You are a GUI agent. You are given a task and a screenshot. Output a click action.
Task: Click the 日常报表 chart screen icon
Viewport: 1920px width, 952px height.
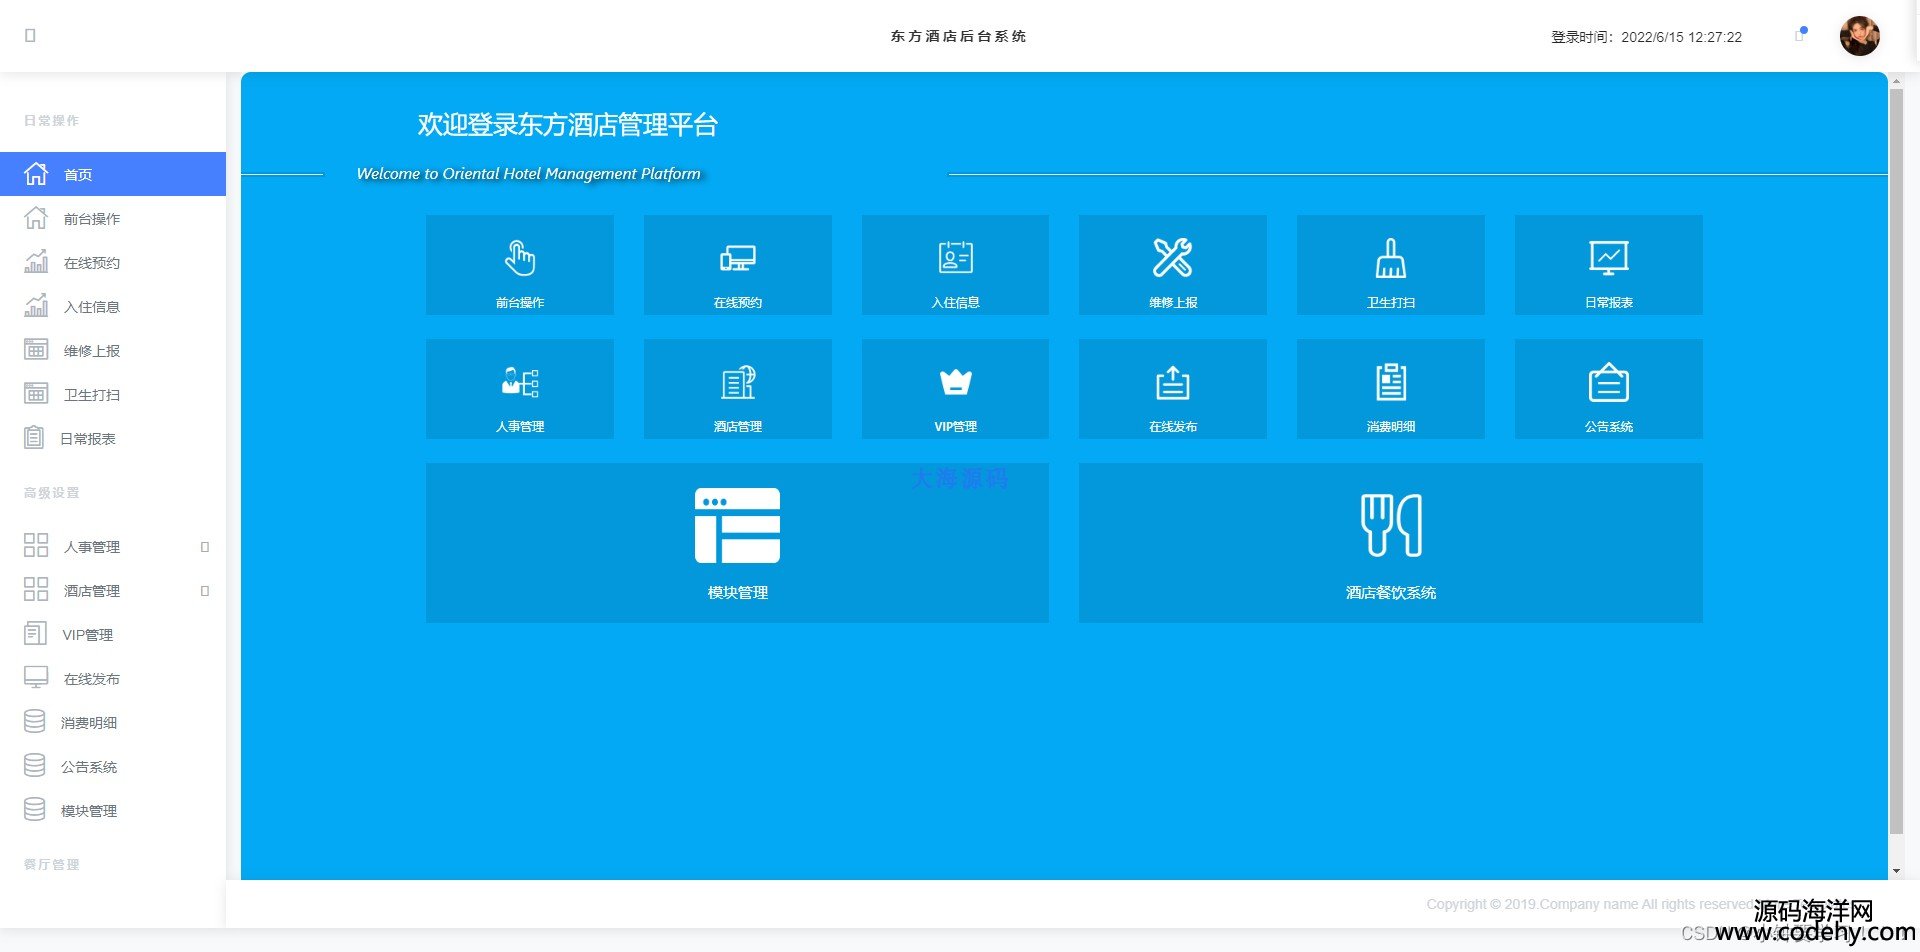click(1608, 258)
